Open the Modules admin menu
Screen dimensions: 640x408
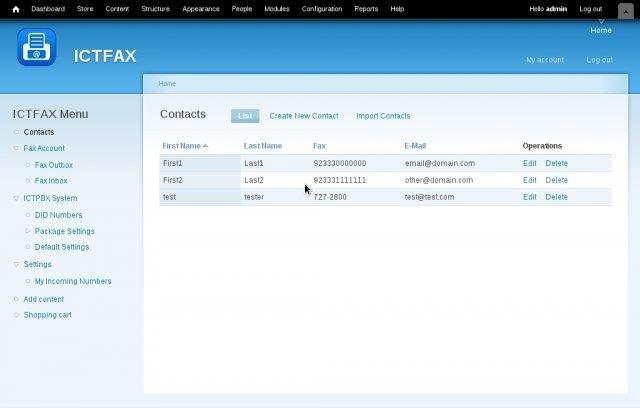coord(277,9)
